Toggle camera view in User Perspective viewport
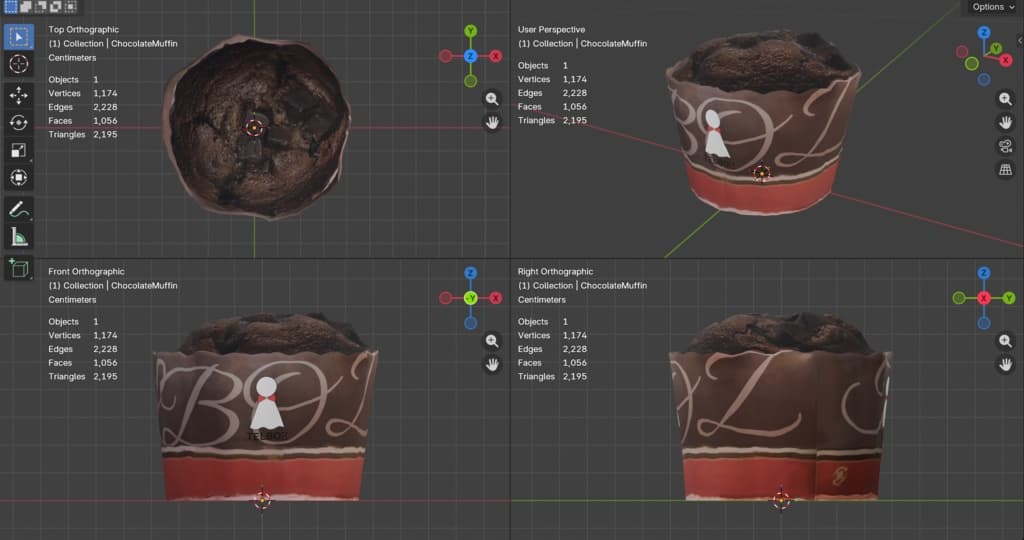This screenshot has height=540, width=1024. [x=1005, y=146]
